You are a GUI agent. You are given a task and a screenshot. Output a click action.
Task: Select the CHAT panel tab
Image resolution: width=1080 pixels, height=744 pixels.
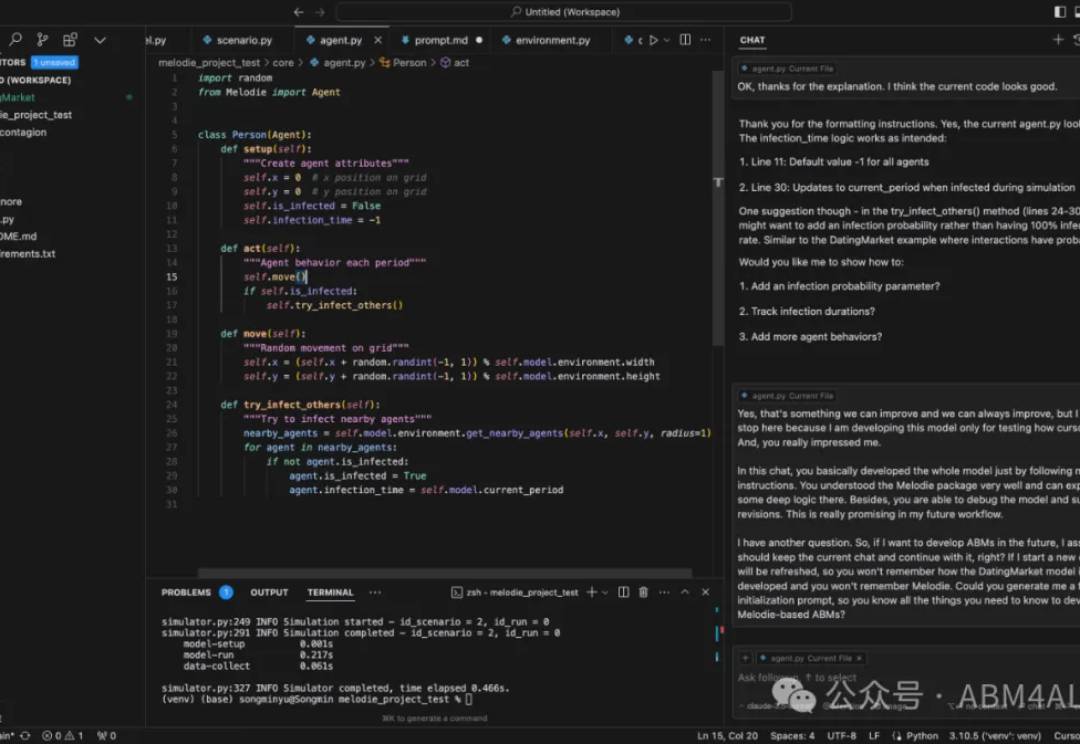coord(752,40)
